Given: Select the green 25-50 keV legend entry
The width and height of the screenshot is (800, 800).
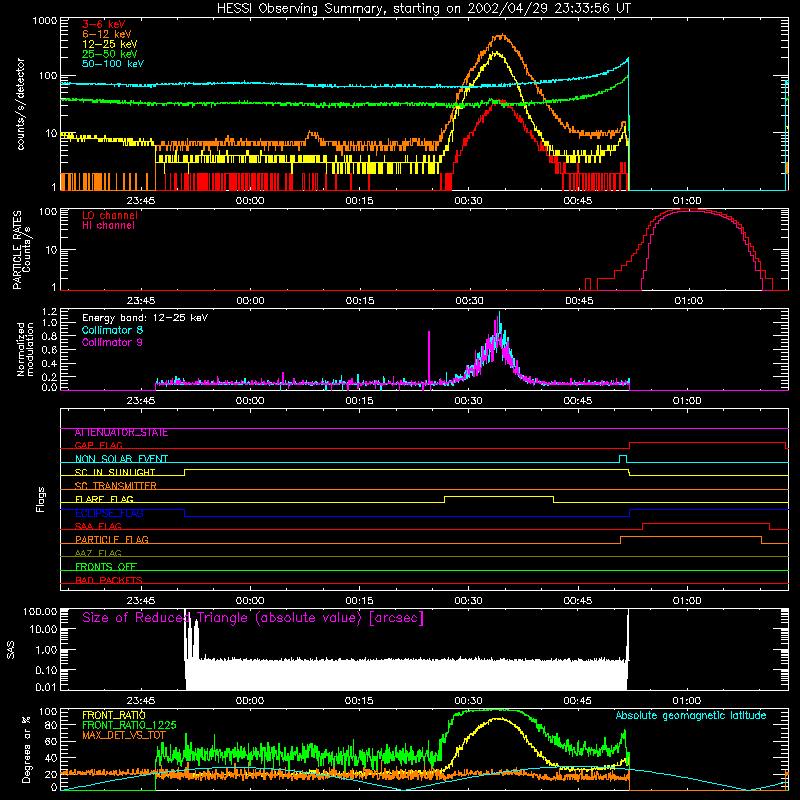Looking at the screenshot, I should [x=110, y=54].
